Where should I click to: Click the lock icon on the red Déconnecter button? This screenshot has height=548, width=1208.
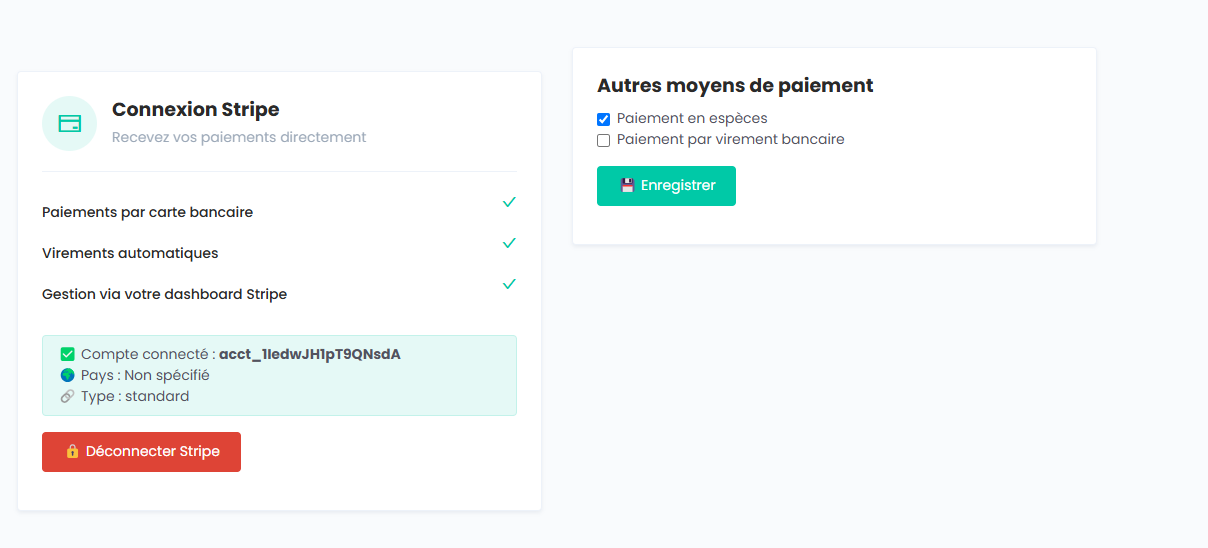(72, 452)
